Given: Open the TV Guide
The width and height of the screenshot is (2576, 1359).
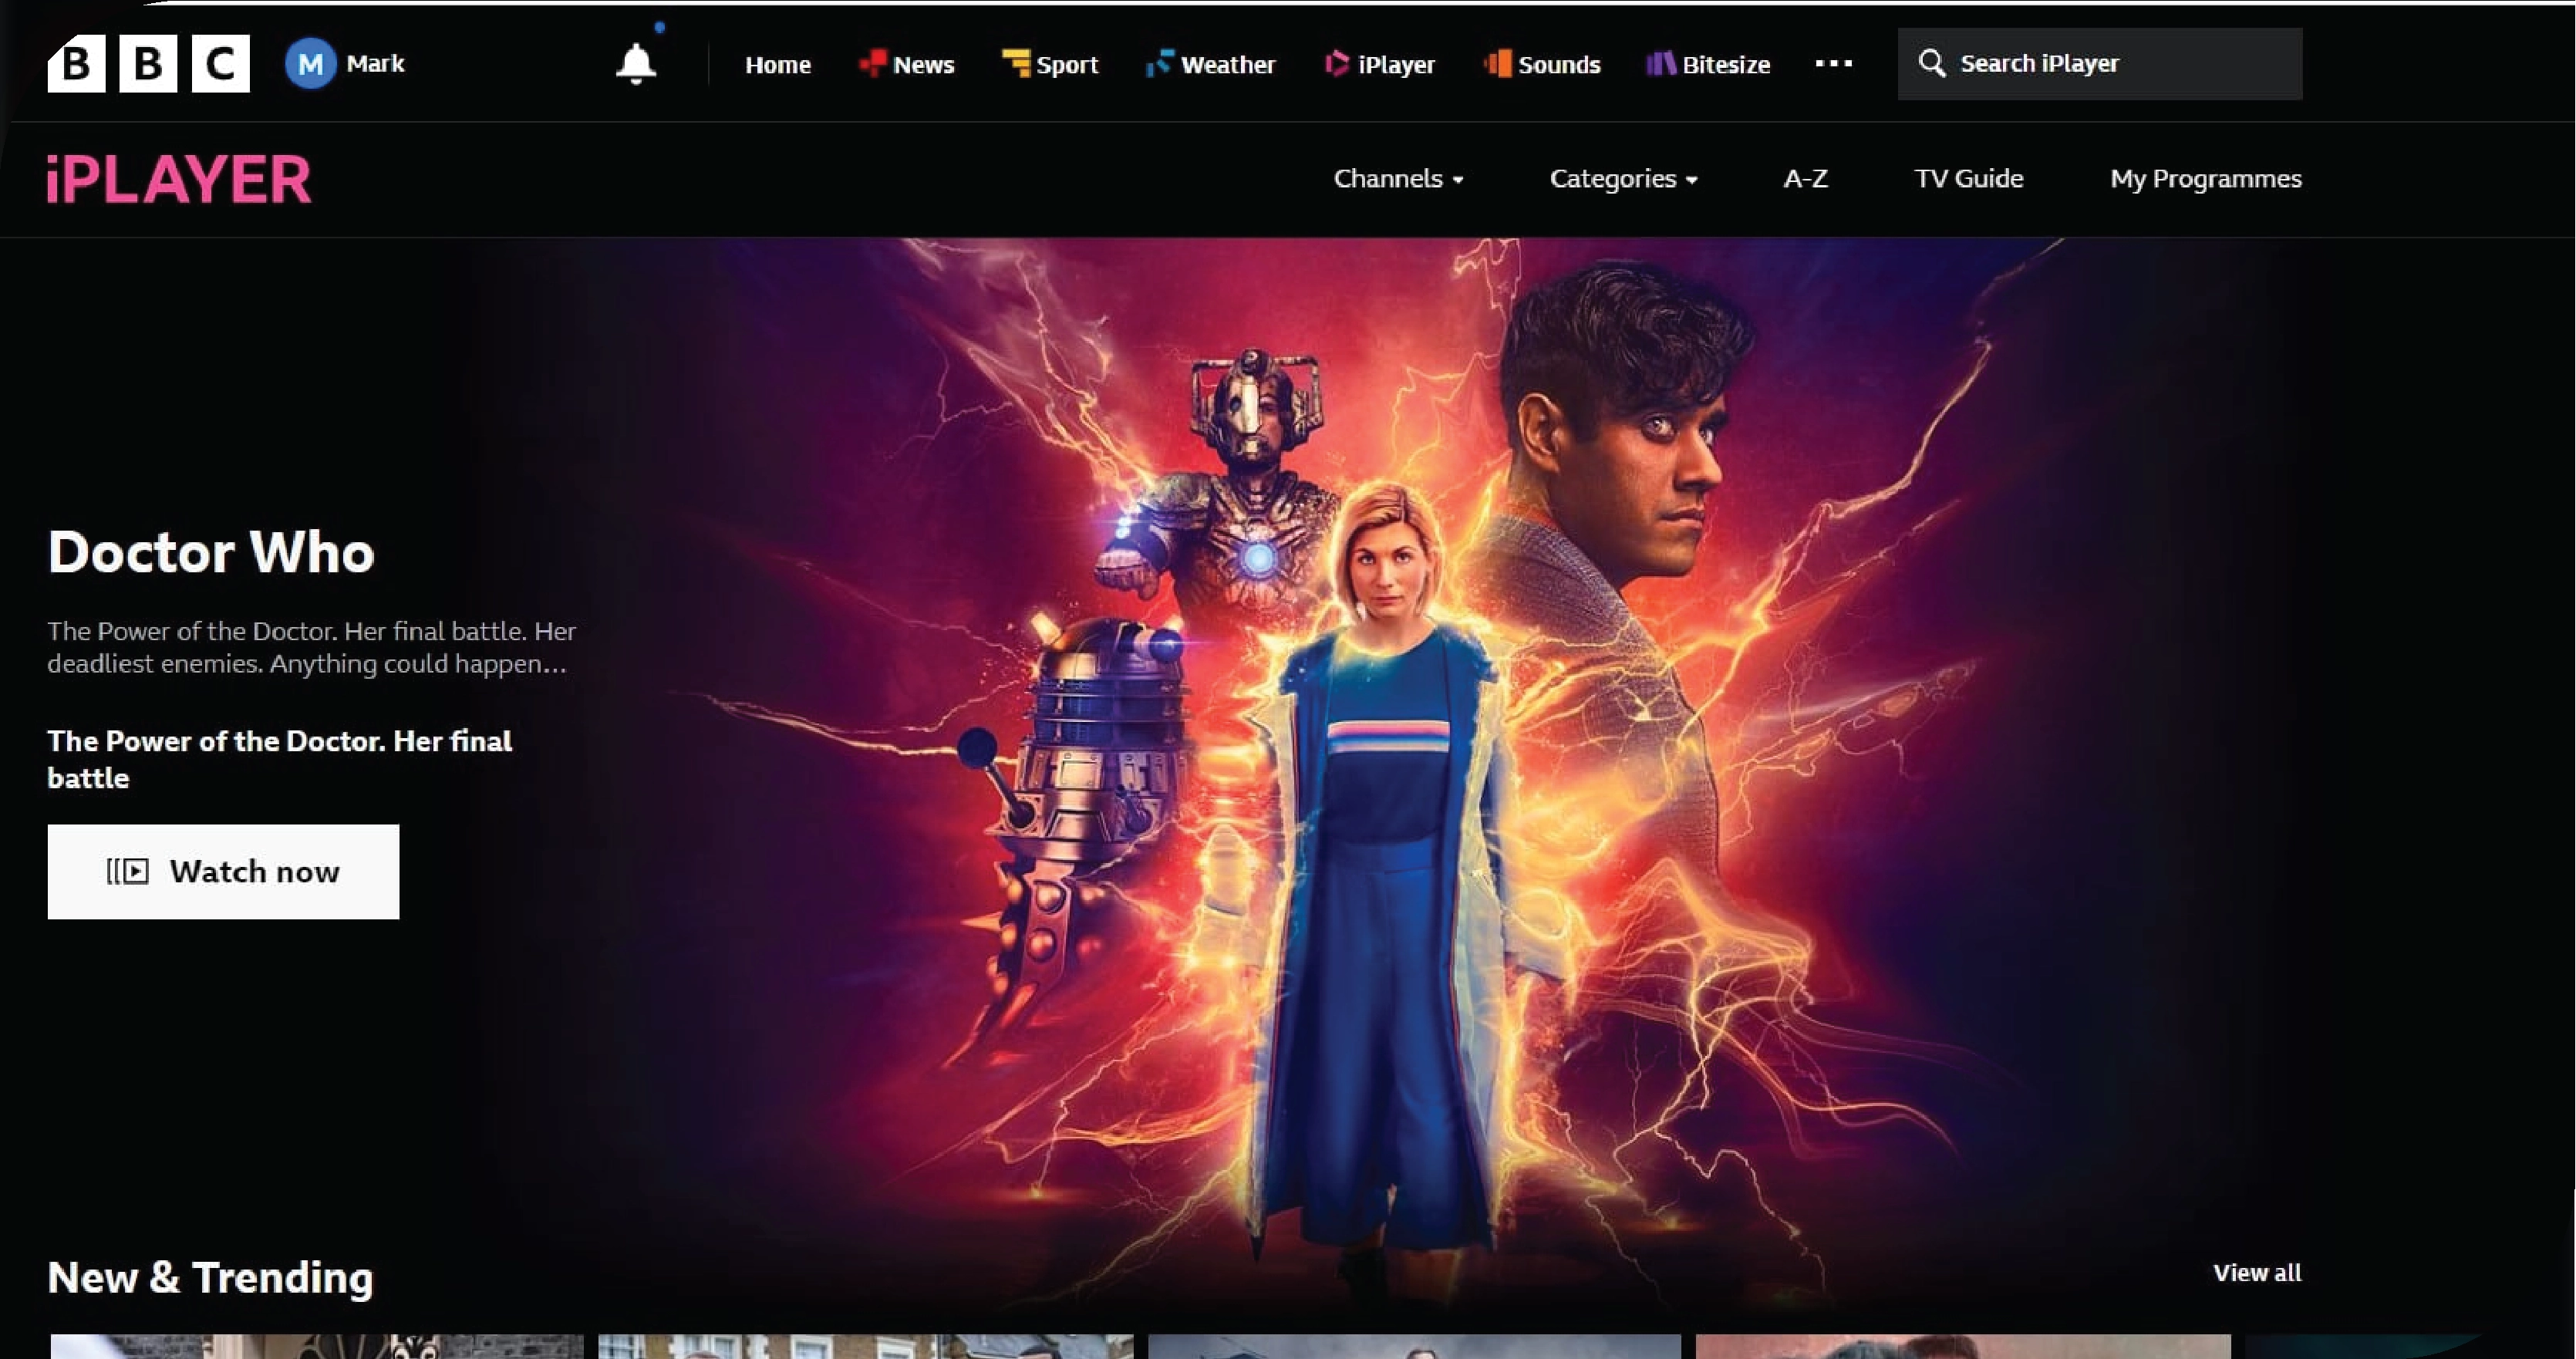Looking at the screenshot, I should (x=1968, y=179).
